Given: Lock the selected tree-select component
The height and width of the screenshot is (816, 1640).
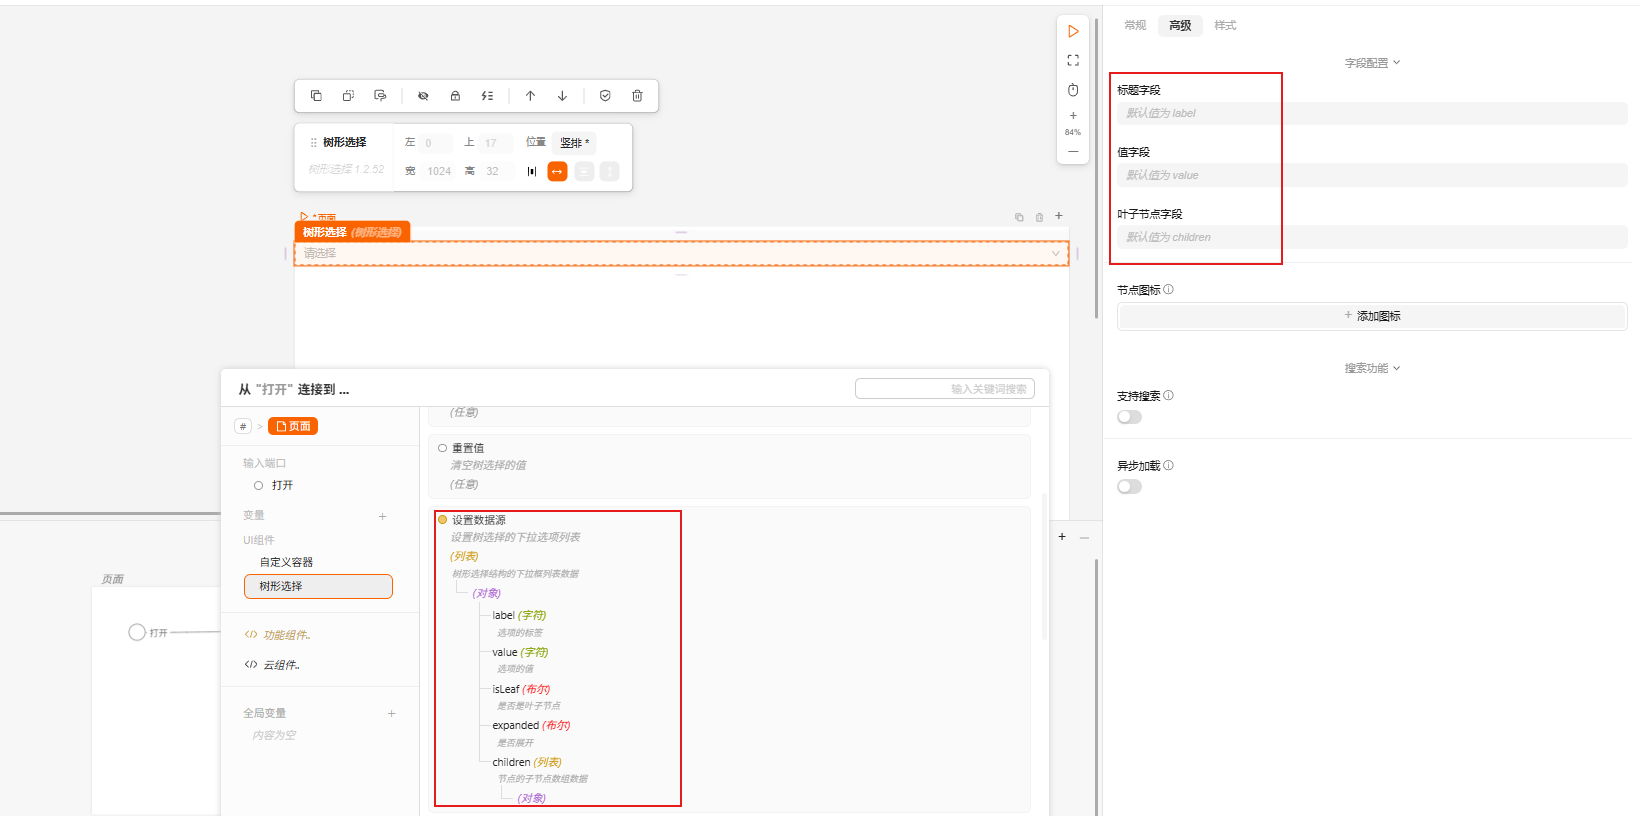Looking at the screenshot, I should click(x=455, y=96).
